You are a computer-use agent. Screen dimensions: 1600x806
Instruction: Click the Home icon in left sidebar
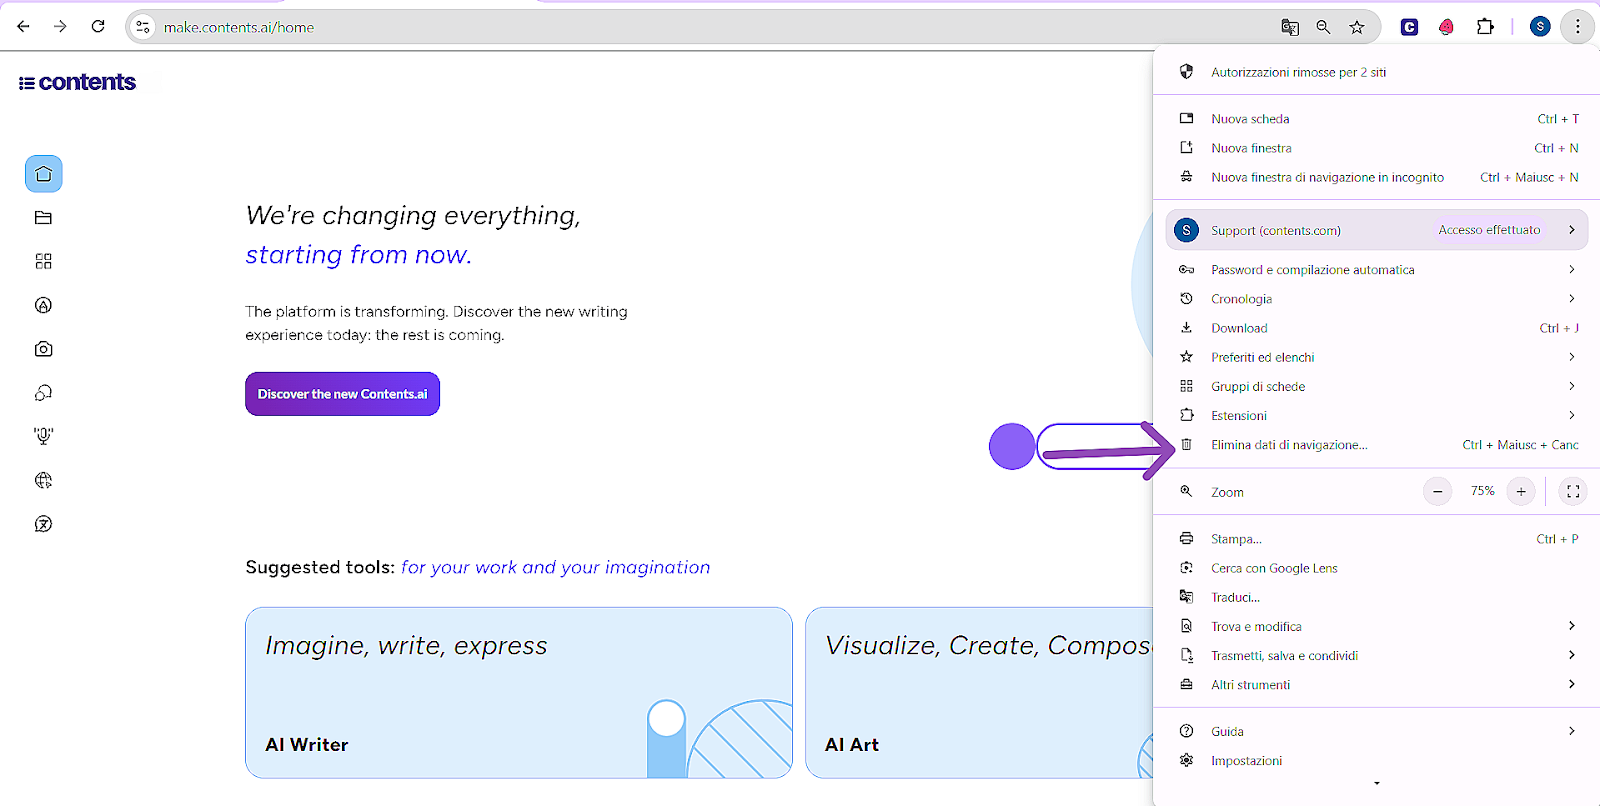(x=43, y=174)
